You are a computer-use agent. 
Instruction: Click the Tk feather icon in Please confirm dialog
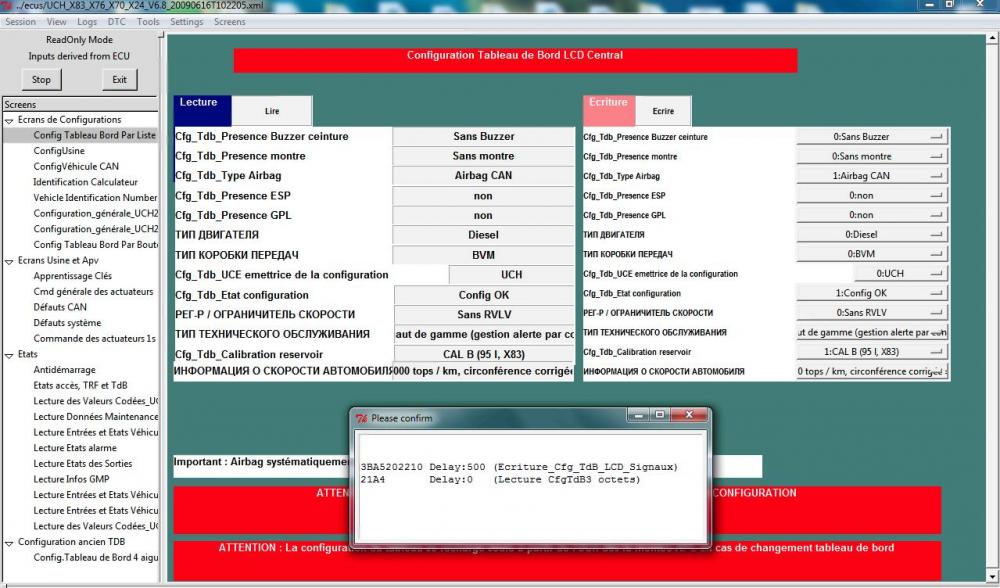362,418
